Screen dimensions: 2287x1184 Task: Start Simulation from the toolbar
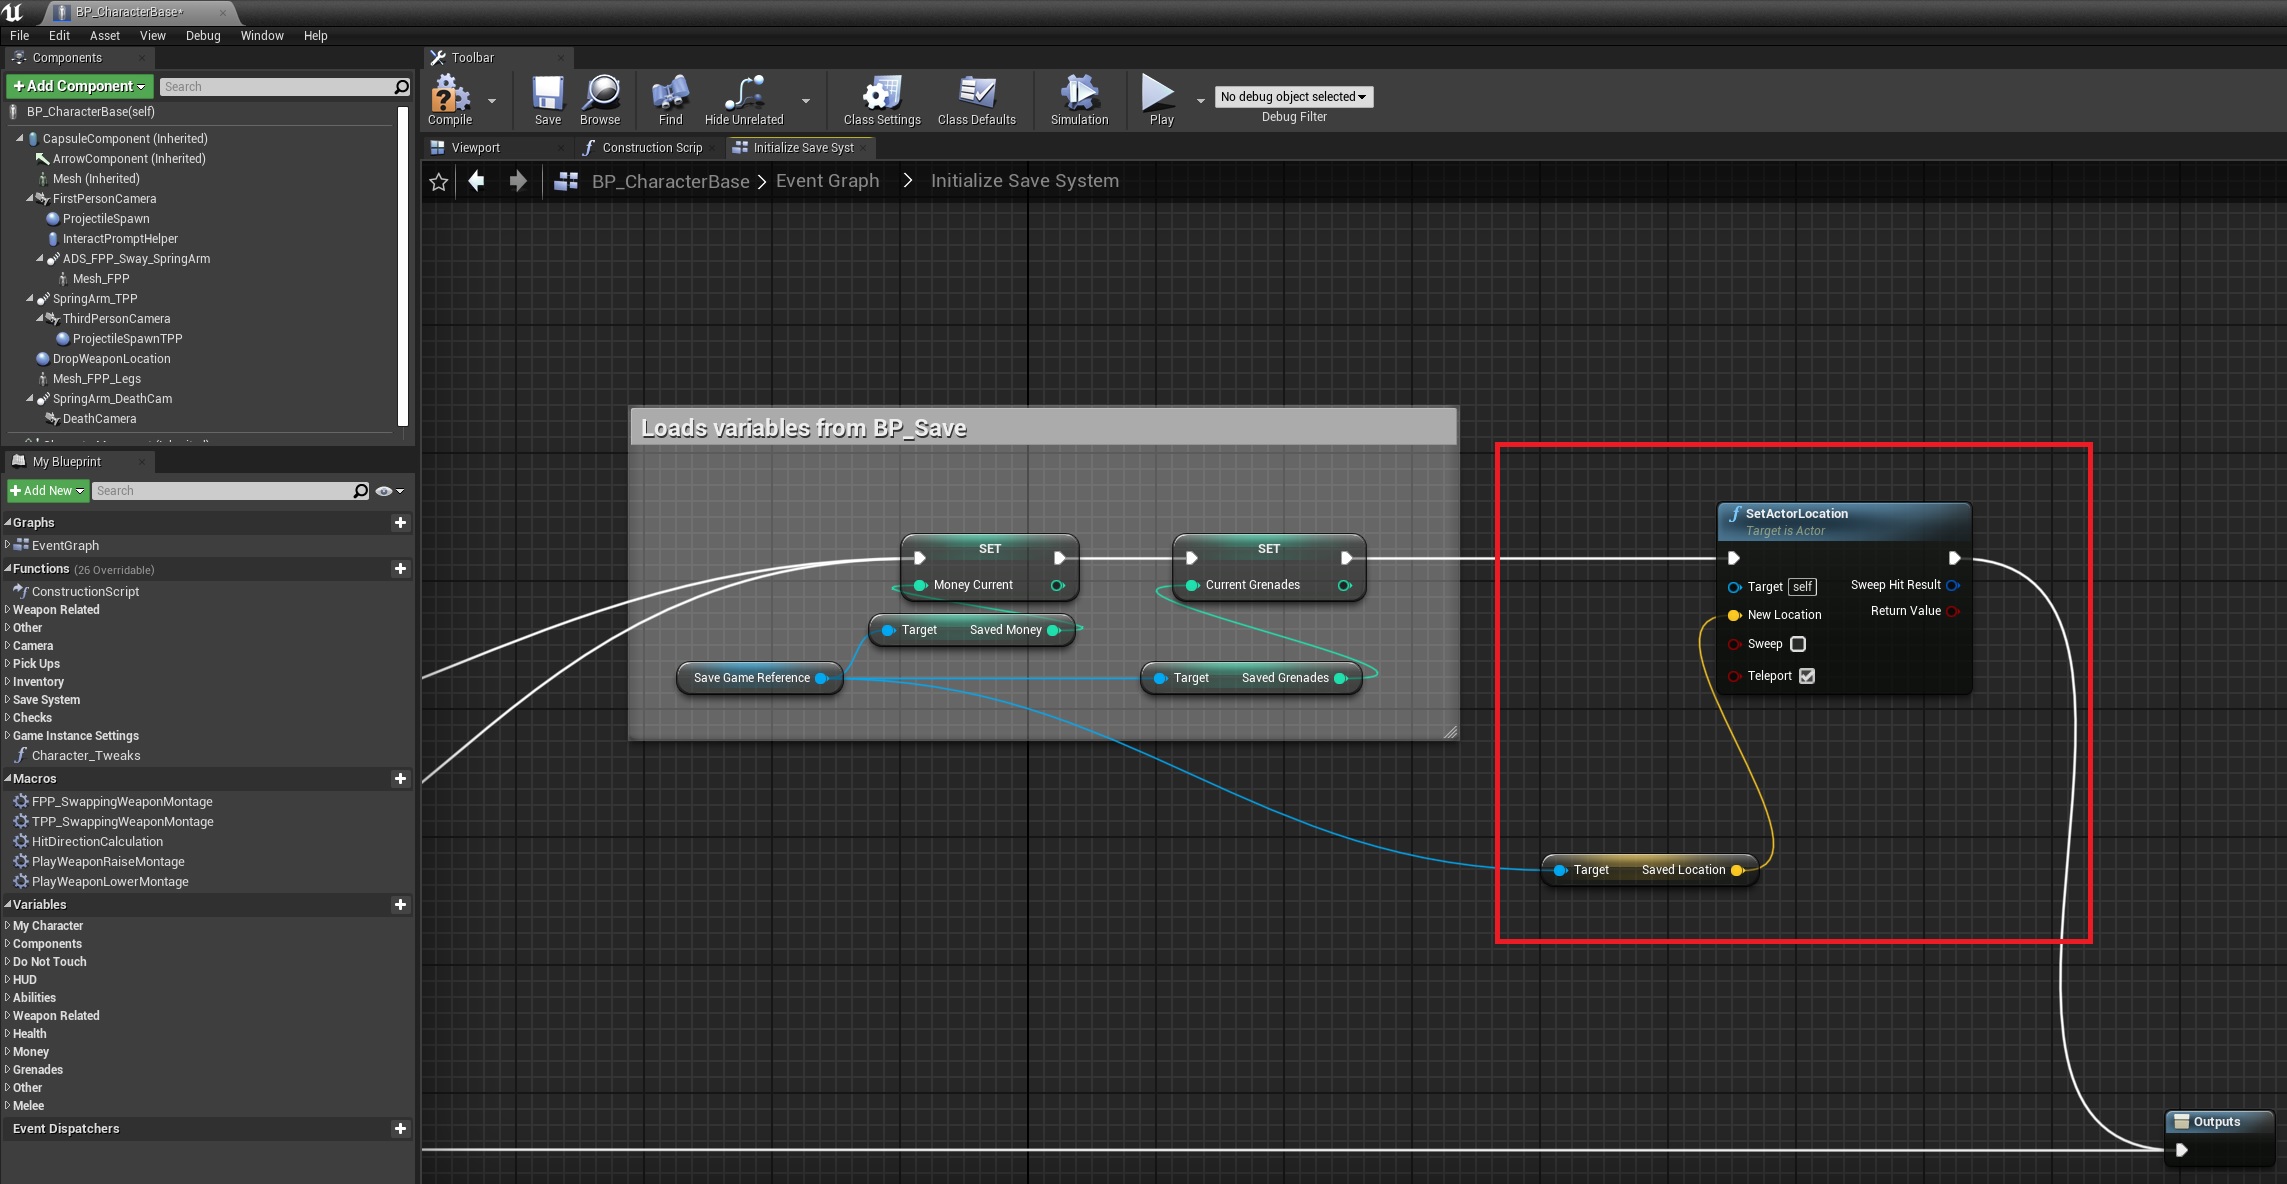pos(1079,95)
